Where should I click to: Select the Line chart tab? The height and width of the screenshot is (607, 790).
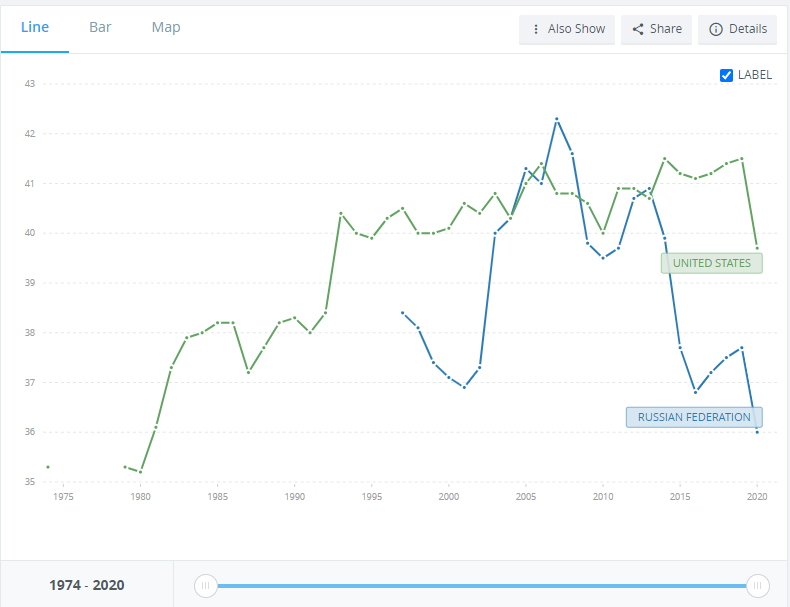click(x=35, y=27)
